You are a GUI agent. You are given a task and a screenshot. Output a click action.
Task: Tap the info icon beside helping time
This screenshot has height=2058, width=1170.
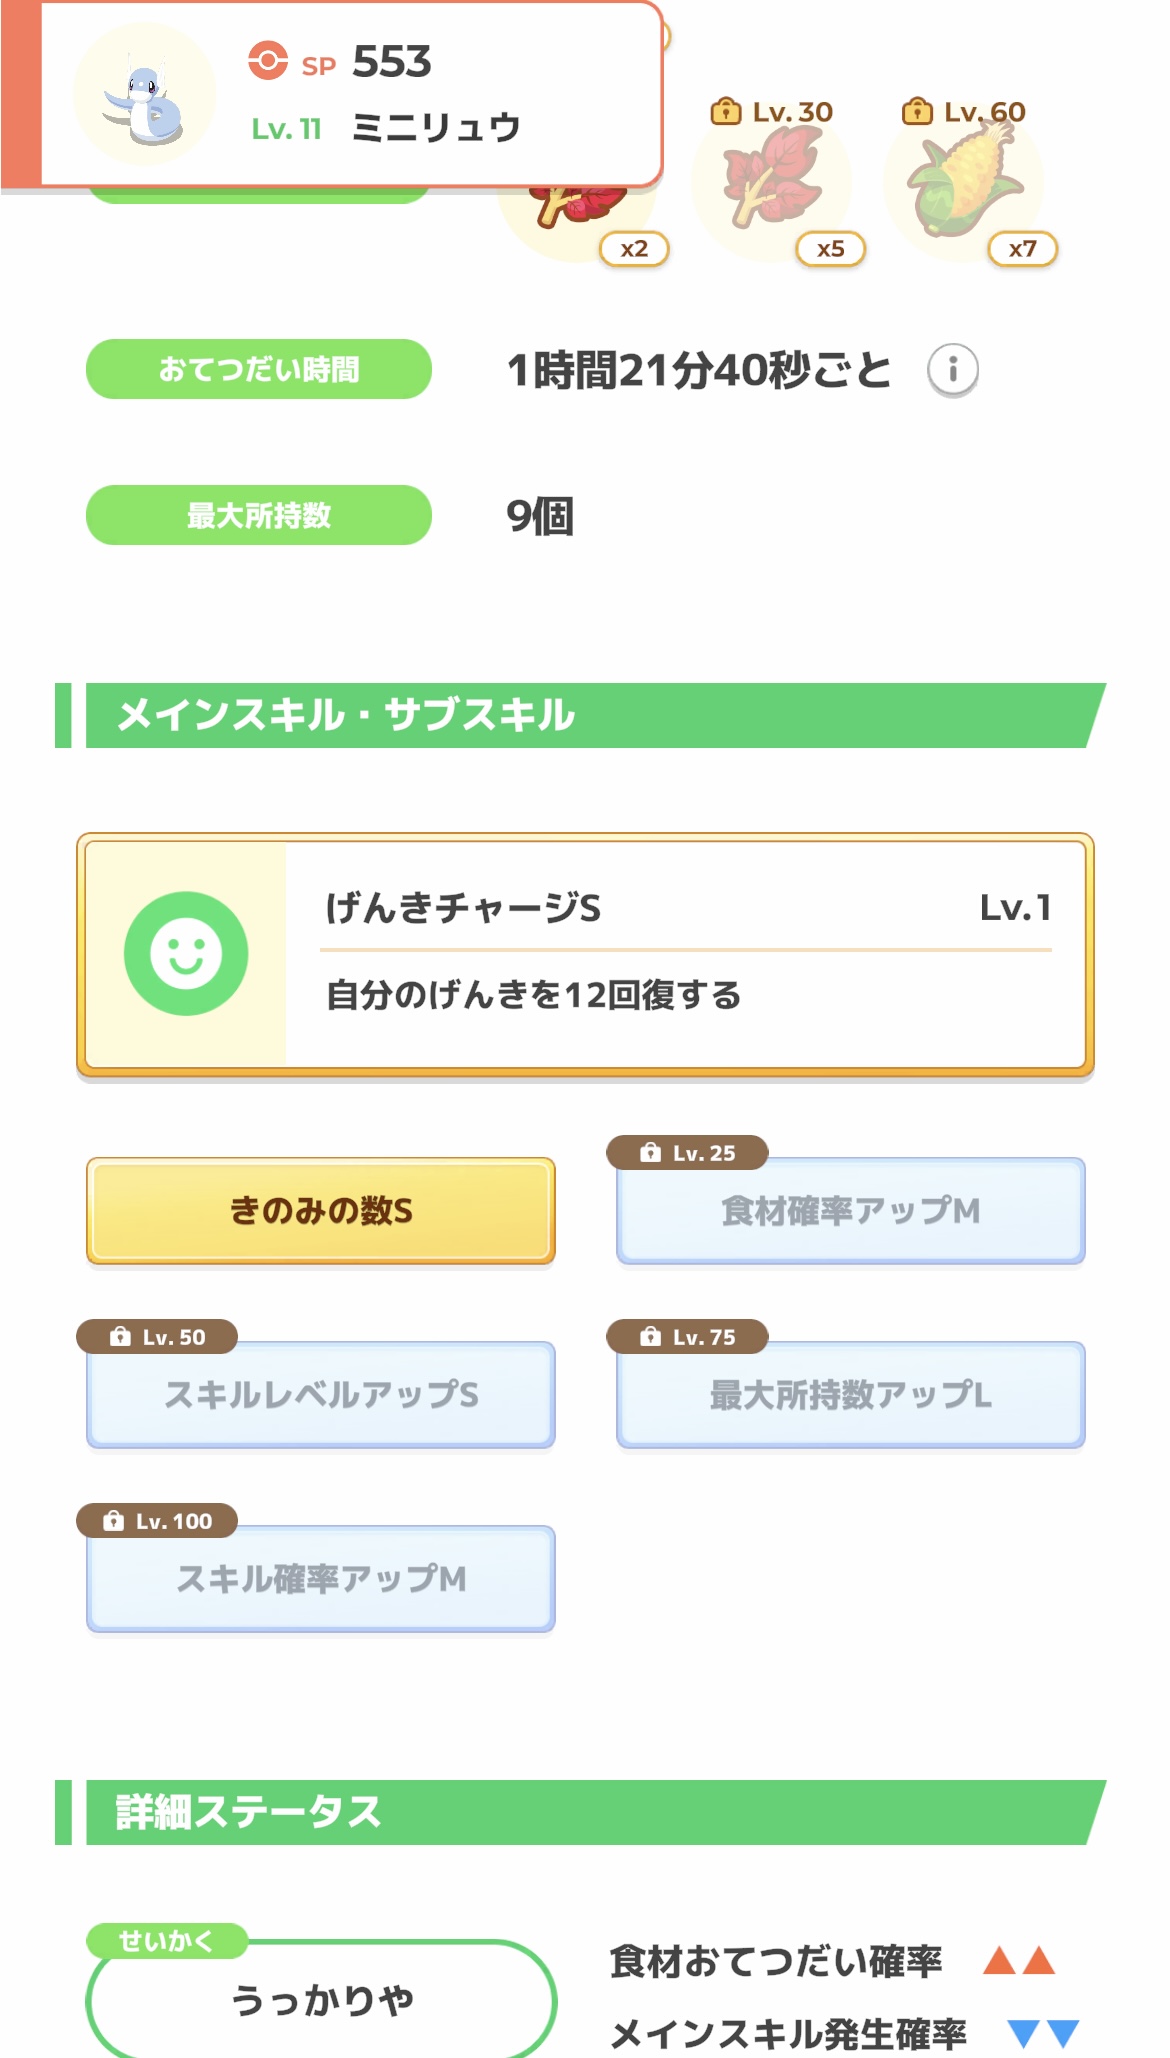click(952, 370)
